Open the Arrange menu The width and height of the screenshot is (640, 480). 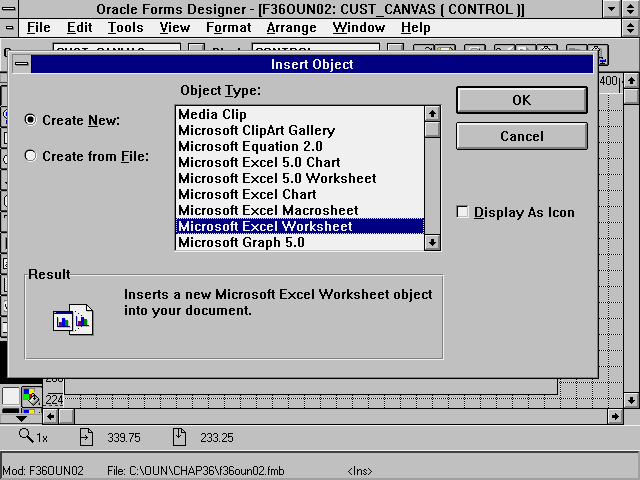pyautogui.click(x=292, y=28)
